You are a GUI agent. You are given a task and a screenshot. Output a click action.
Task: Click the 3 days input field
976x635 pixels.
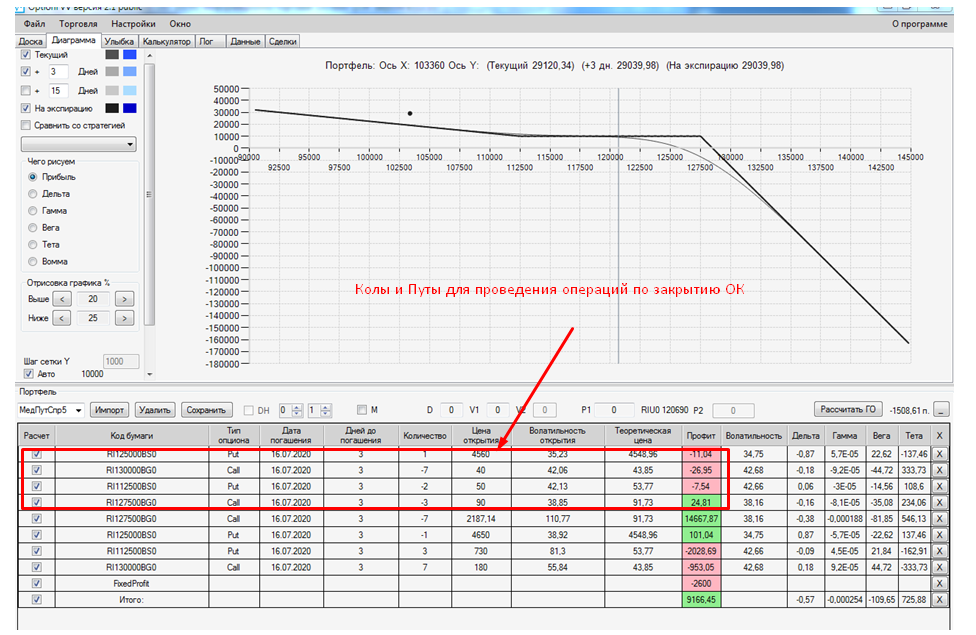tap(57, 72)
